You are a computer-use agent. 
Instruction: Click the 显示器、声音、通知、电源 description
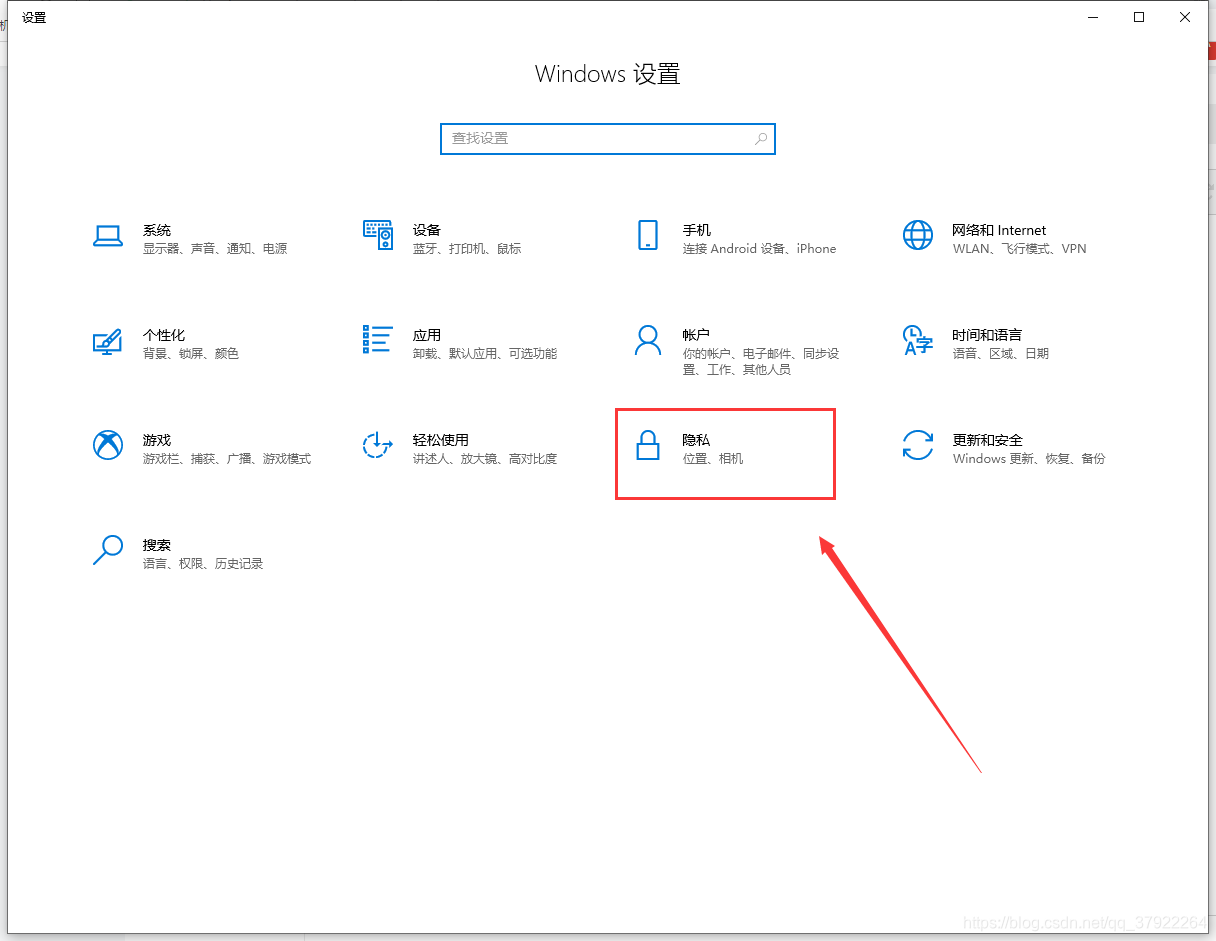[x=215, y=249]
